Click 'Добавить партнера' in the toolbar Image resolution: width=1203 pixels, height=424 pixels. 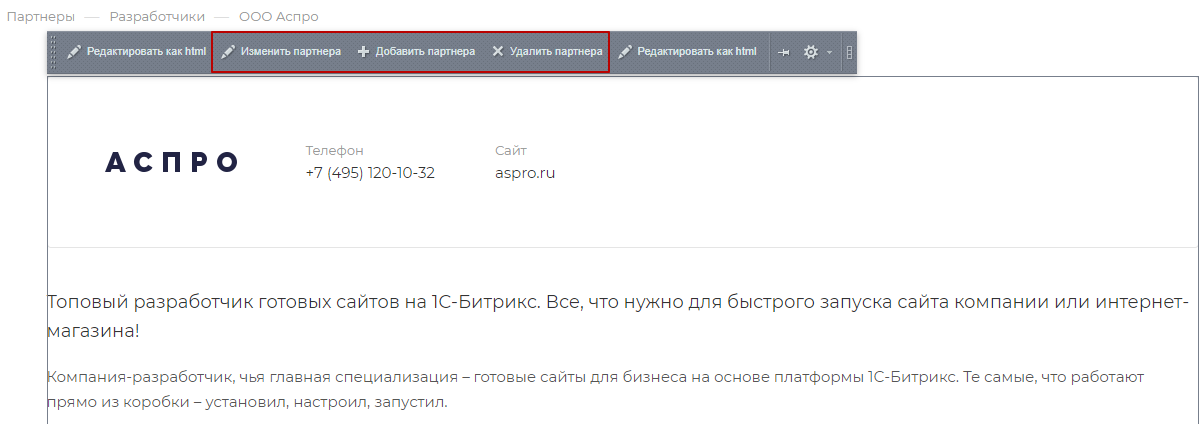coord(416,52)
